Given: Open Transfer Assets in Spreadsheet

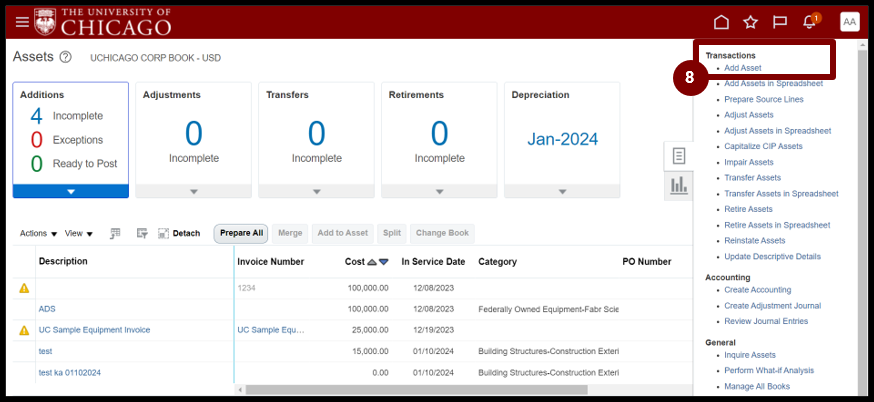Looking at the screenshot, I should tap(781, 193).
